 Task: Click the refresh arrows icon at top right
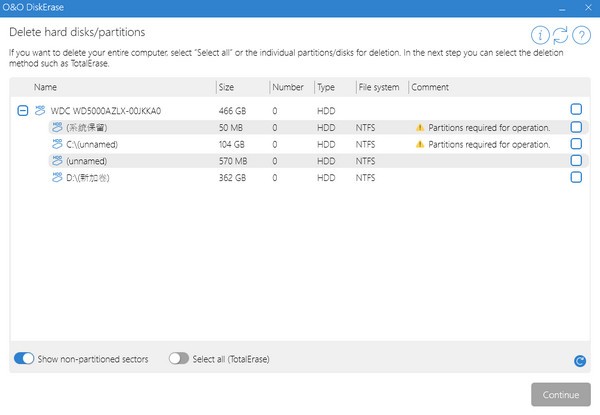click(560, 35)
